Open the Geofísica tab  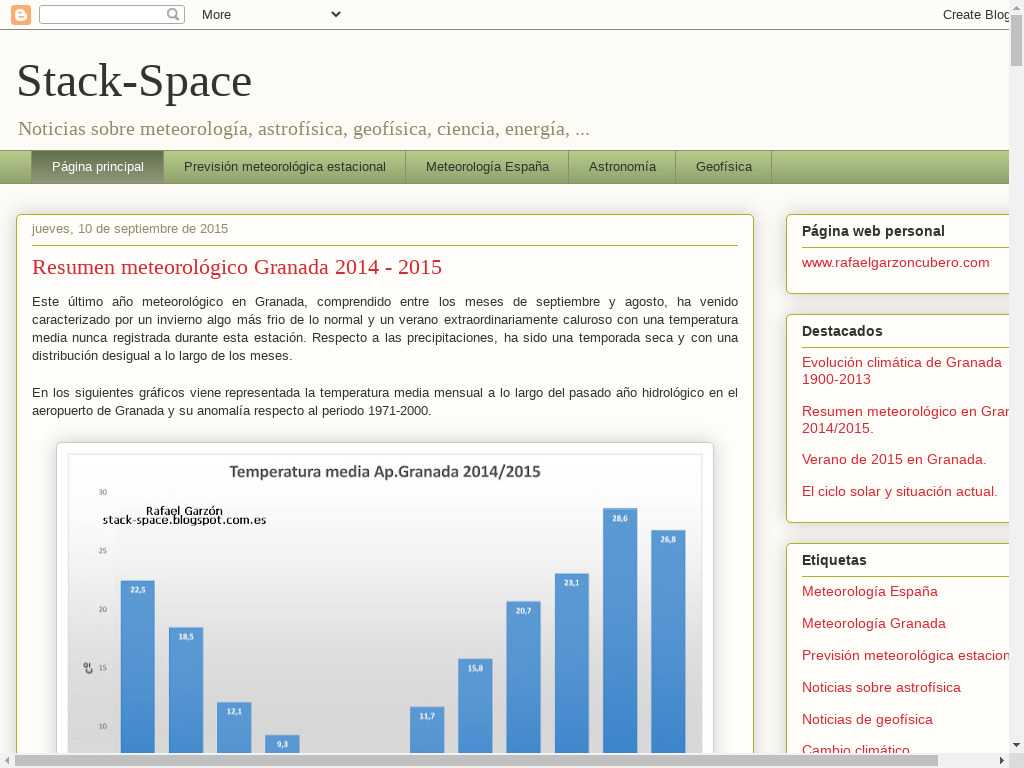[724, 167]
